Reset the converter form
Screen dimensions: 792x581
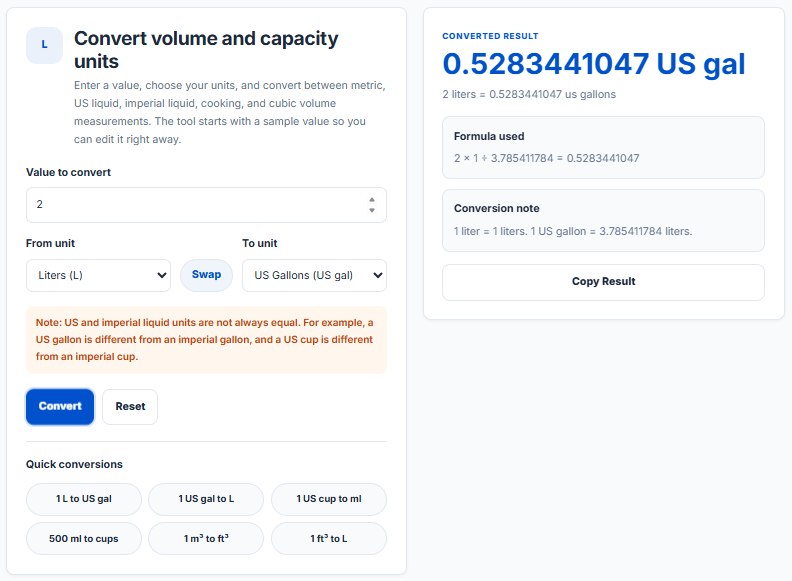click(130, 406)
